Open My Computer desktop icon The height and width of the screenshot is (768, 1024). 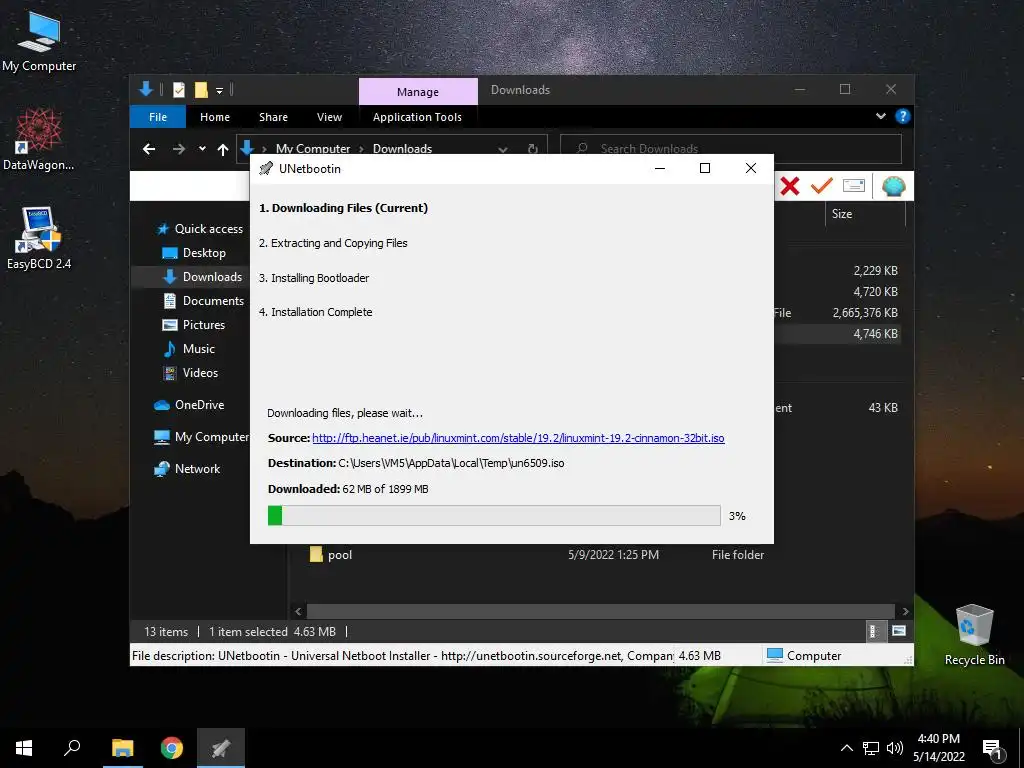[x=39, y=42]
